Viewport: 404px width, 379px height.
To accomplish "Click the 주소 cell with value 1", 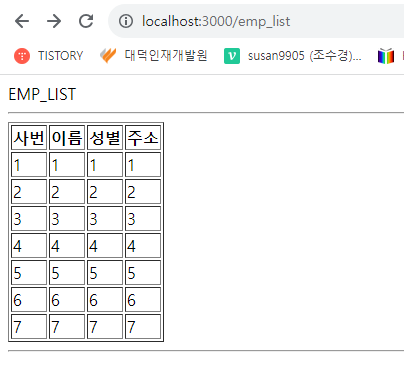I will (143, 165).
